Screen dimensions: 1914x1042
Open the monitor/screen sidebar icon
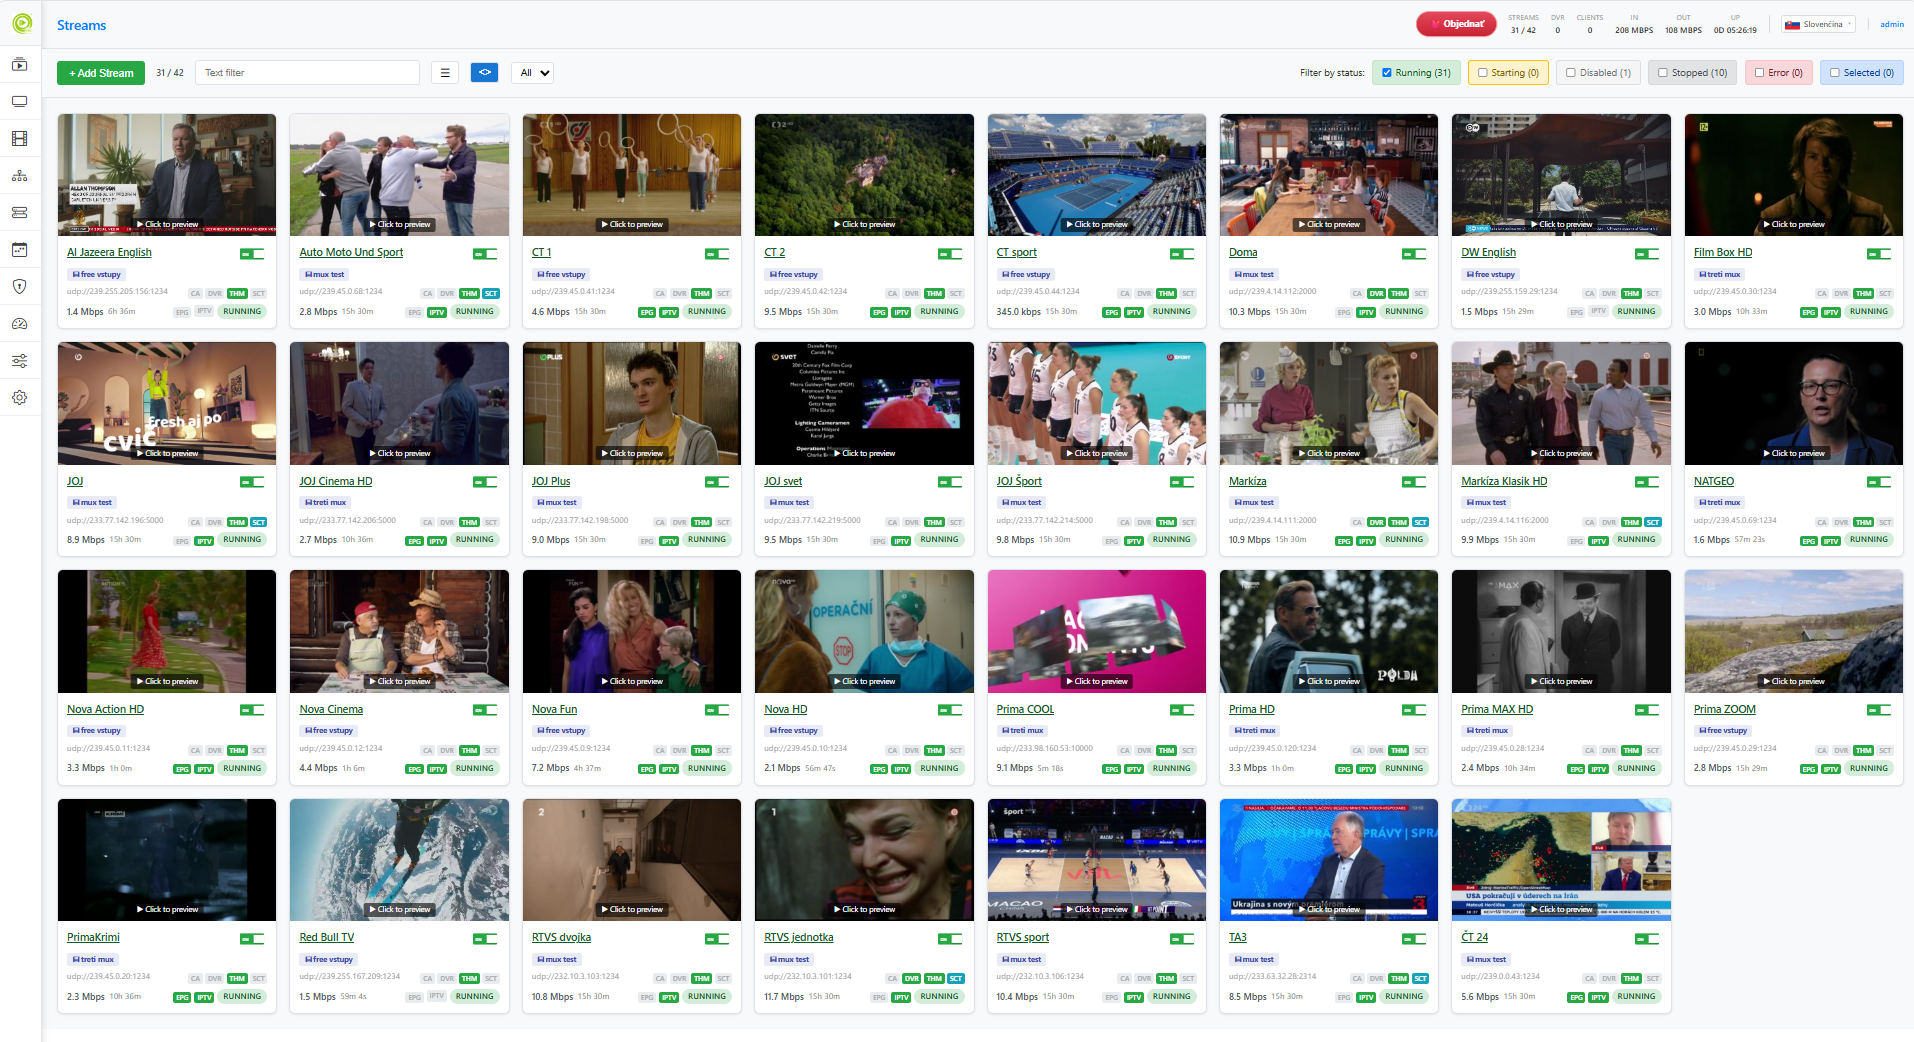pyautogui.click(x=20, y=102)
